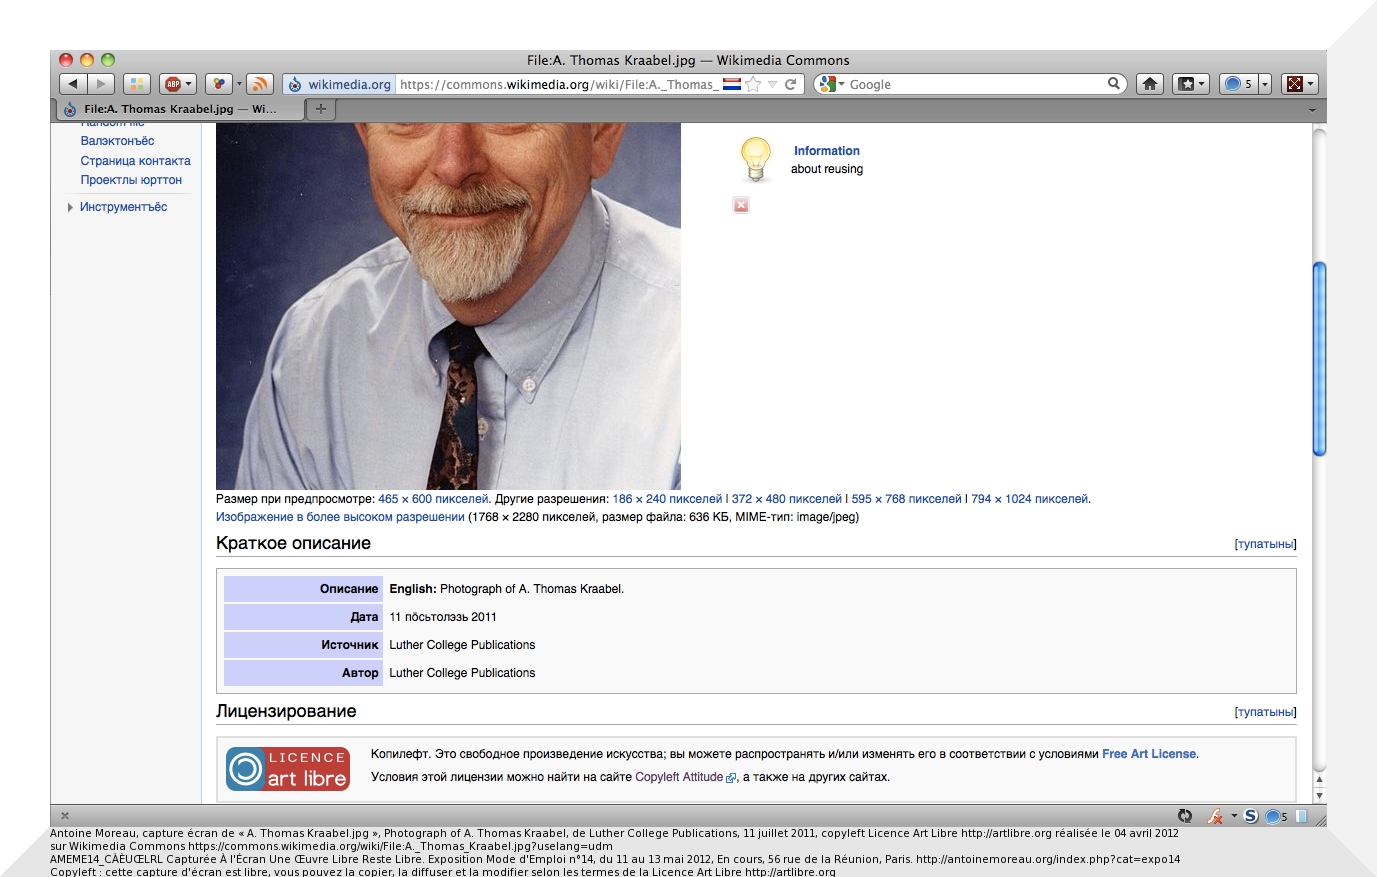Viewport: 1377px width, 877px height.
Task: Click the orange RSS feed icon
Action: [259, 84]
